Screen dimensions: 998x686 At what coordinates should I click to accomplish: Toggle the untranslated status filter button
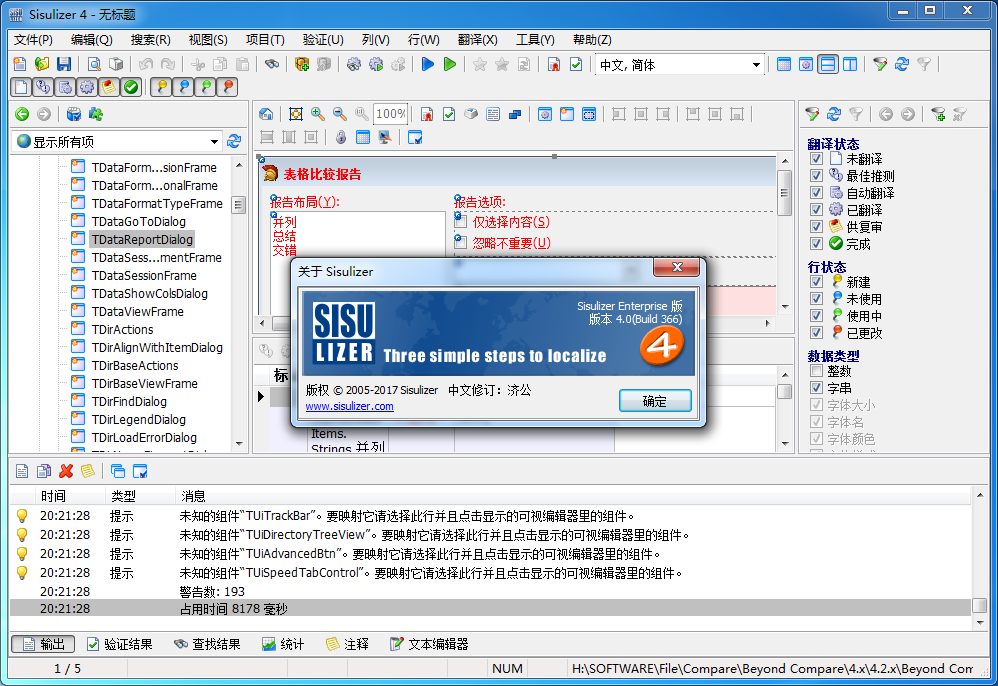(21, 87)
